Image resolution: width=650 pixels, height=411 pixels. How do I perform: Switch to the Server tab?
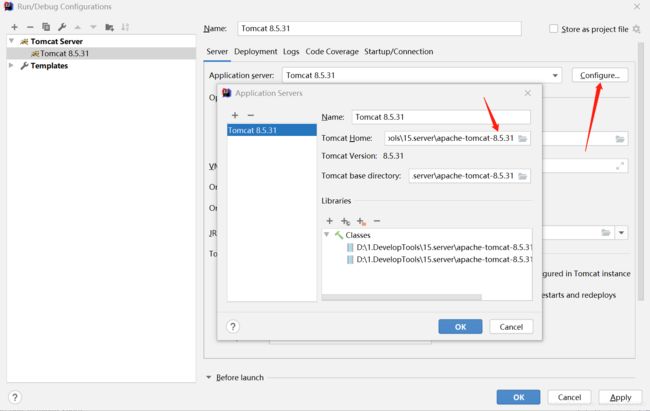click(x=217, y=51)
